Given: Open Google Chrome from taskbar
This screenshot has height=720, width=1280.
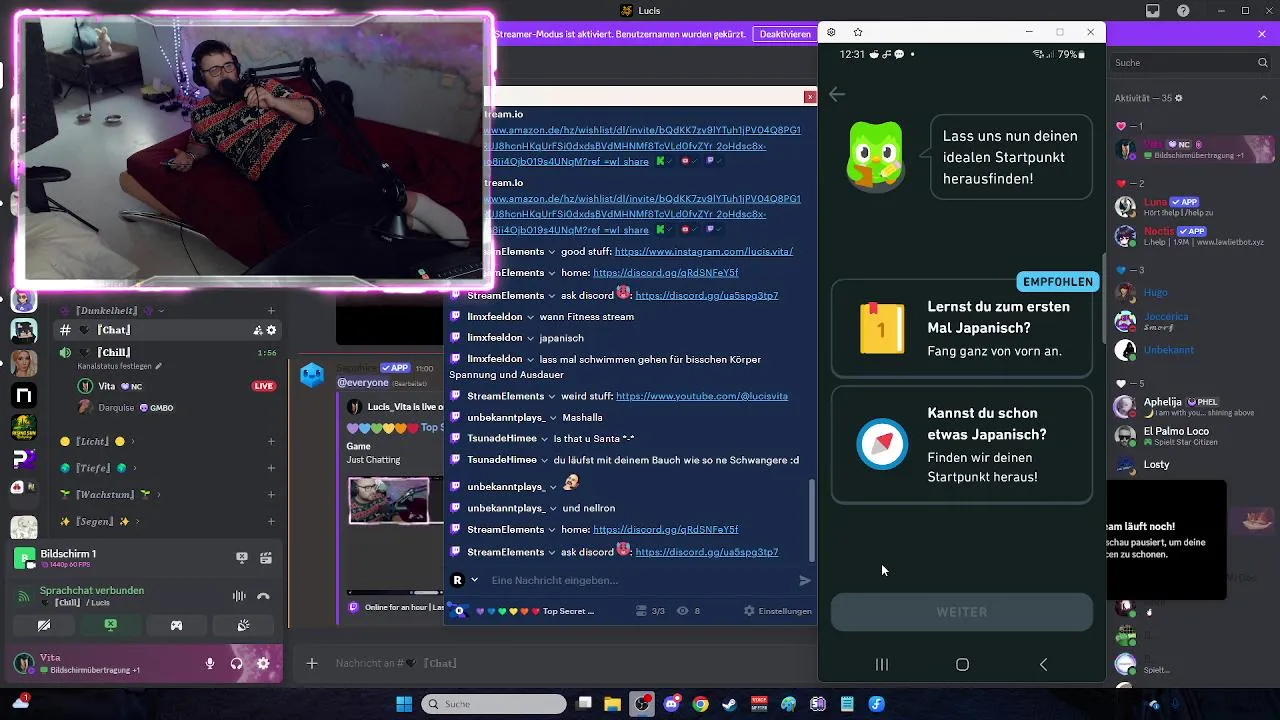Looking at the screenshot, I should click(x=700, y=704).
